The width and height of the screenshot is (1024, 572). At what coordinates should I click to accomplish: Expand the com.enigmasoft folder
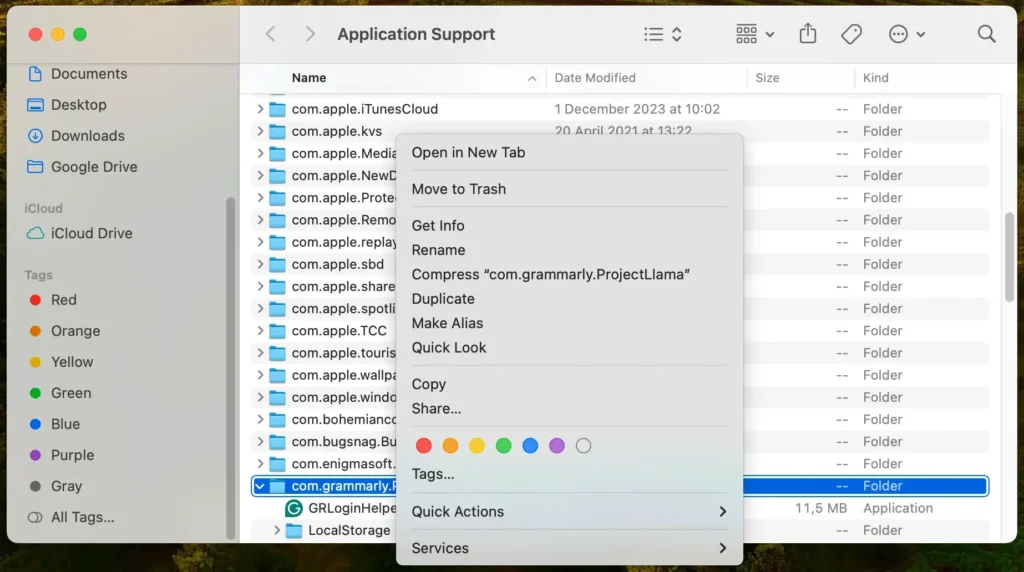click(260, 464)
